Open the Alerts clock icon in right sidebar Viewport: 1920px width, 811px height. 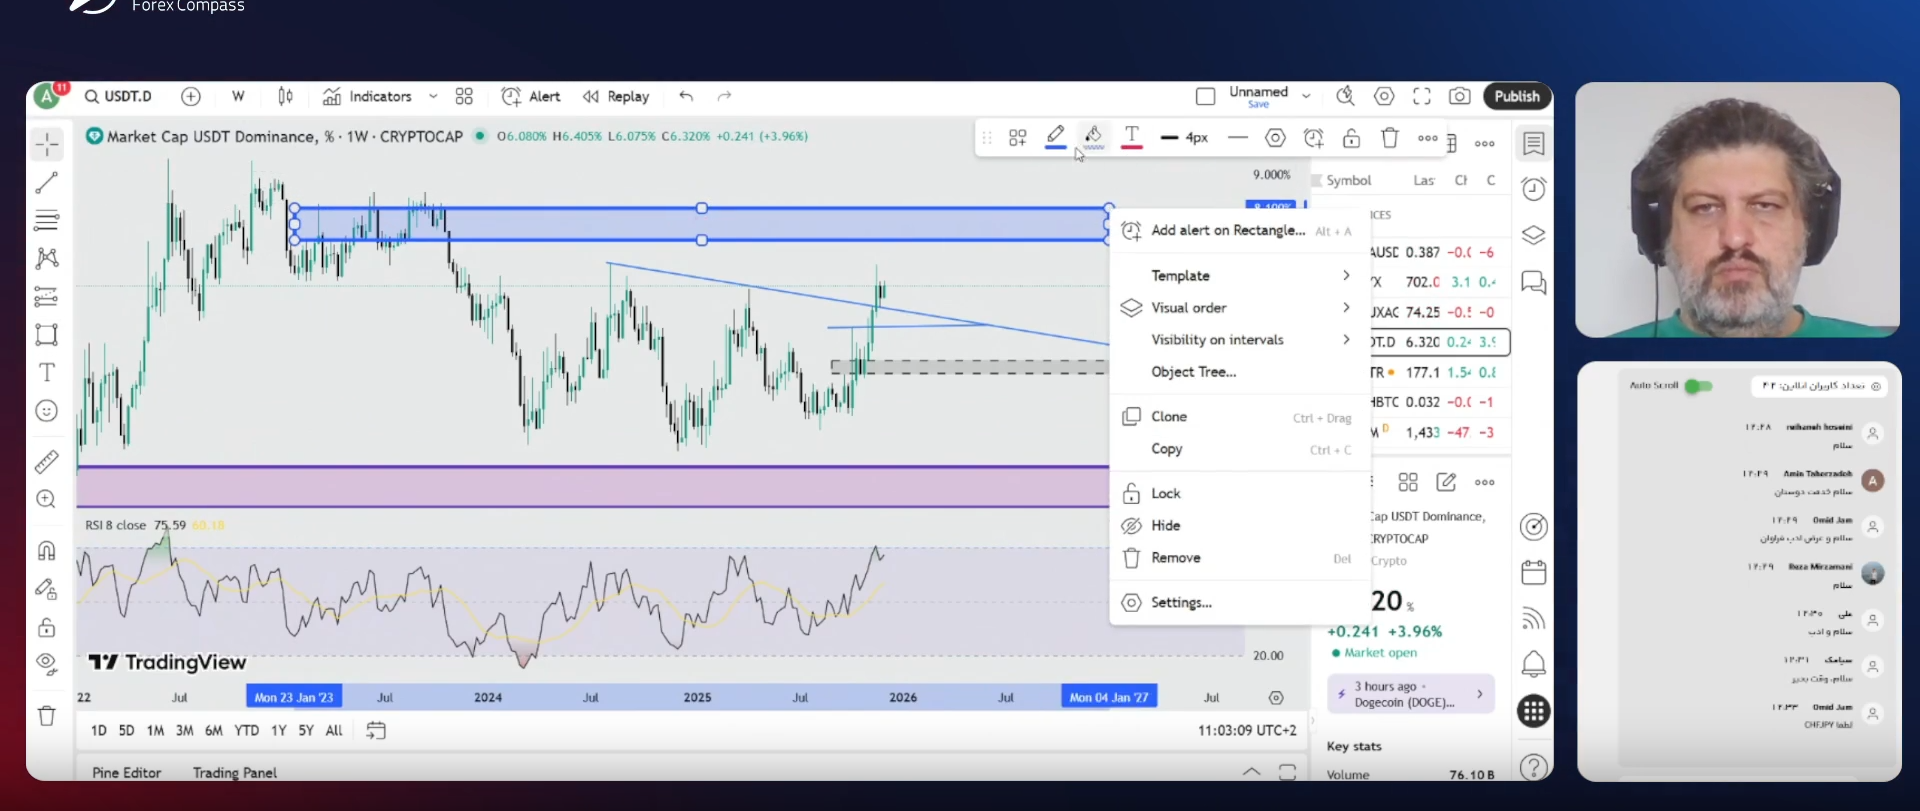[x=1533, y=189]
